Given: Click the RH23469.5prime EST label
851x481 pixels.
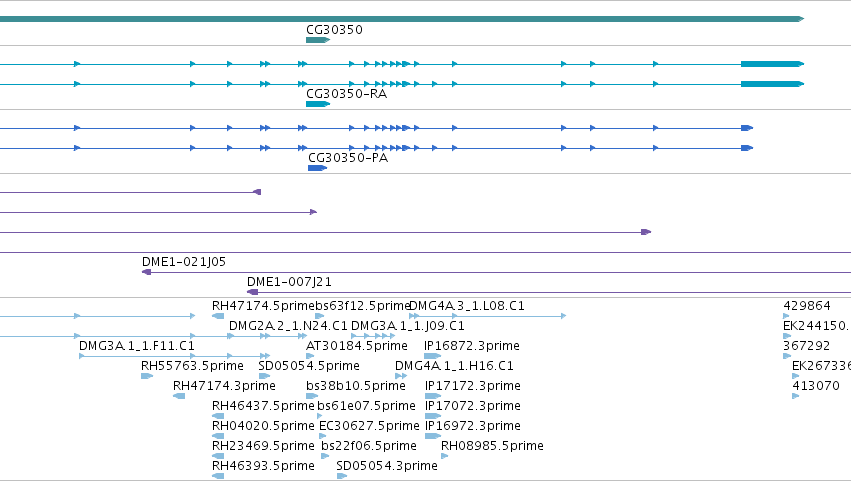Looking at the screenshot, I should pos(263,446).
